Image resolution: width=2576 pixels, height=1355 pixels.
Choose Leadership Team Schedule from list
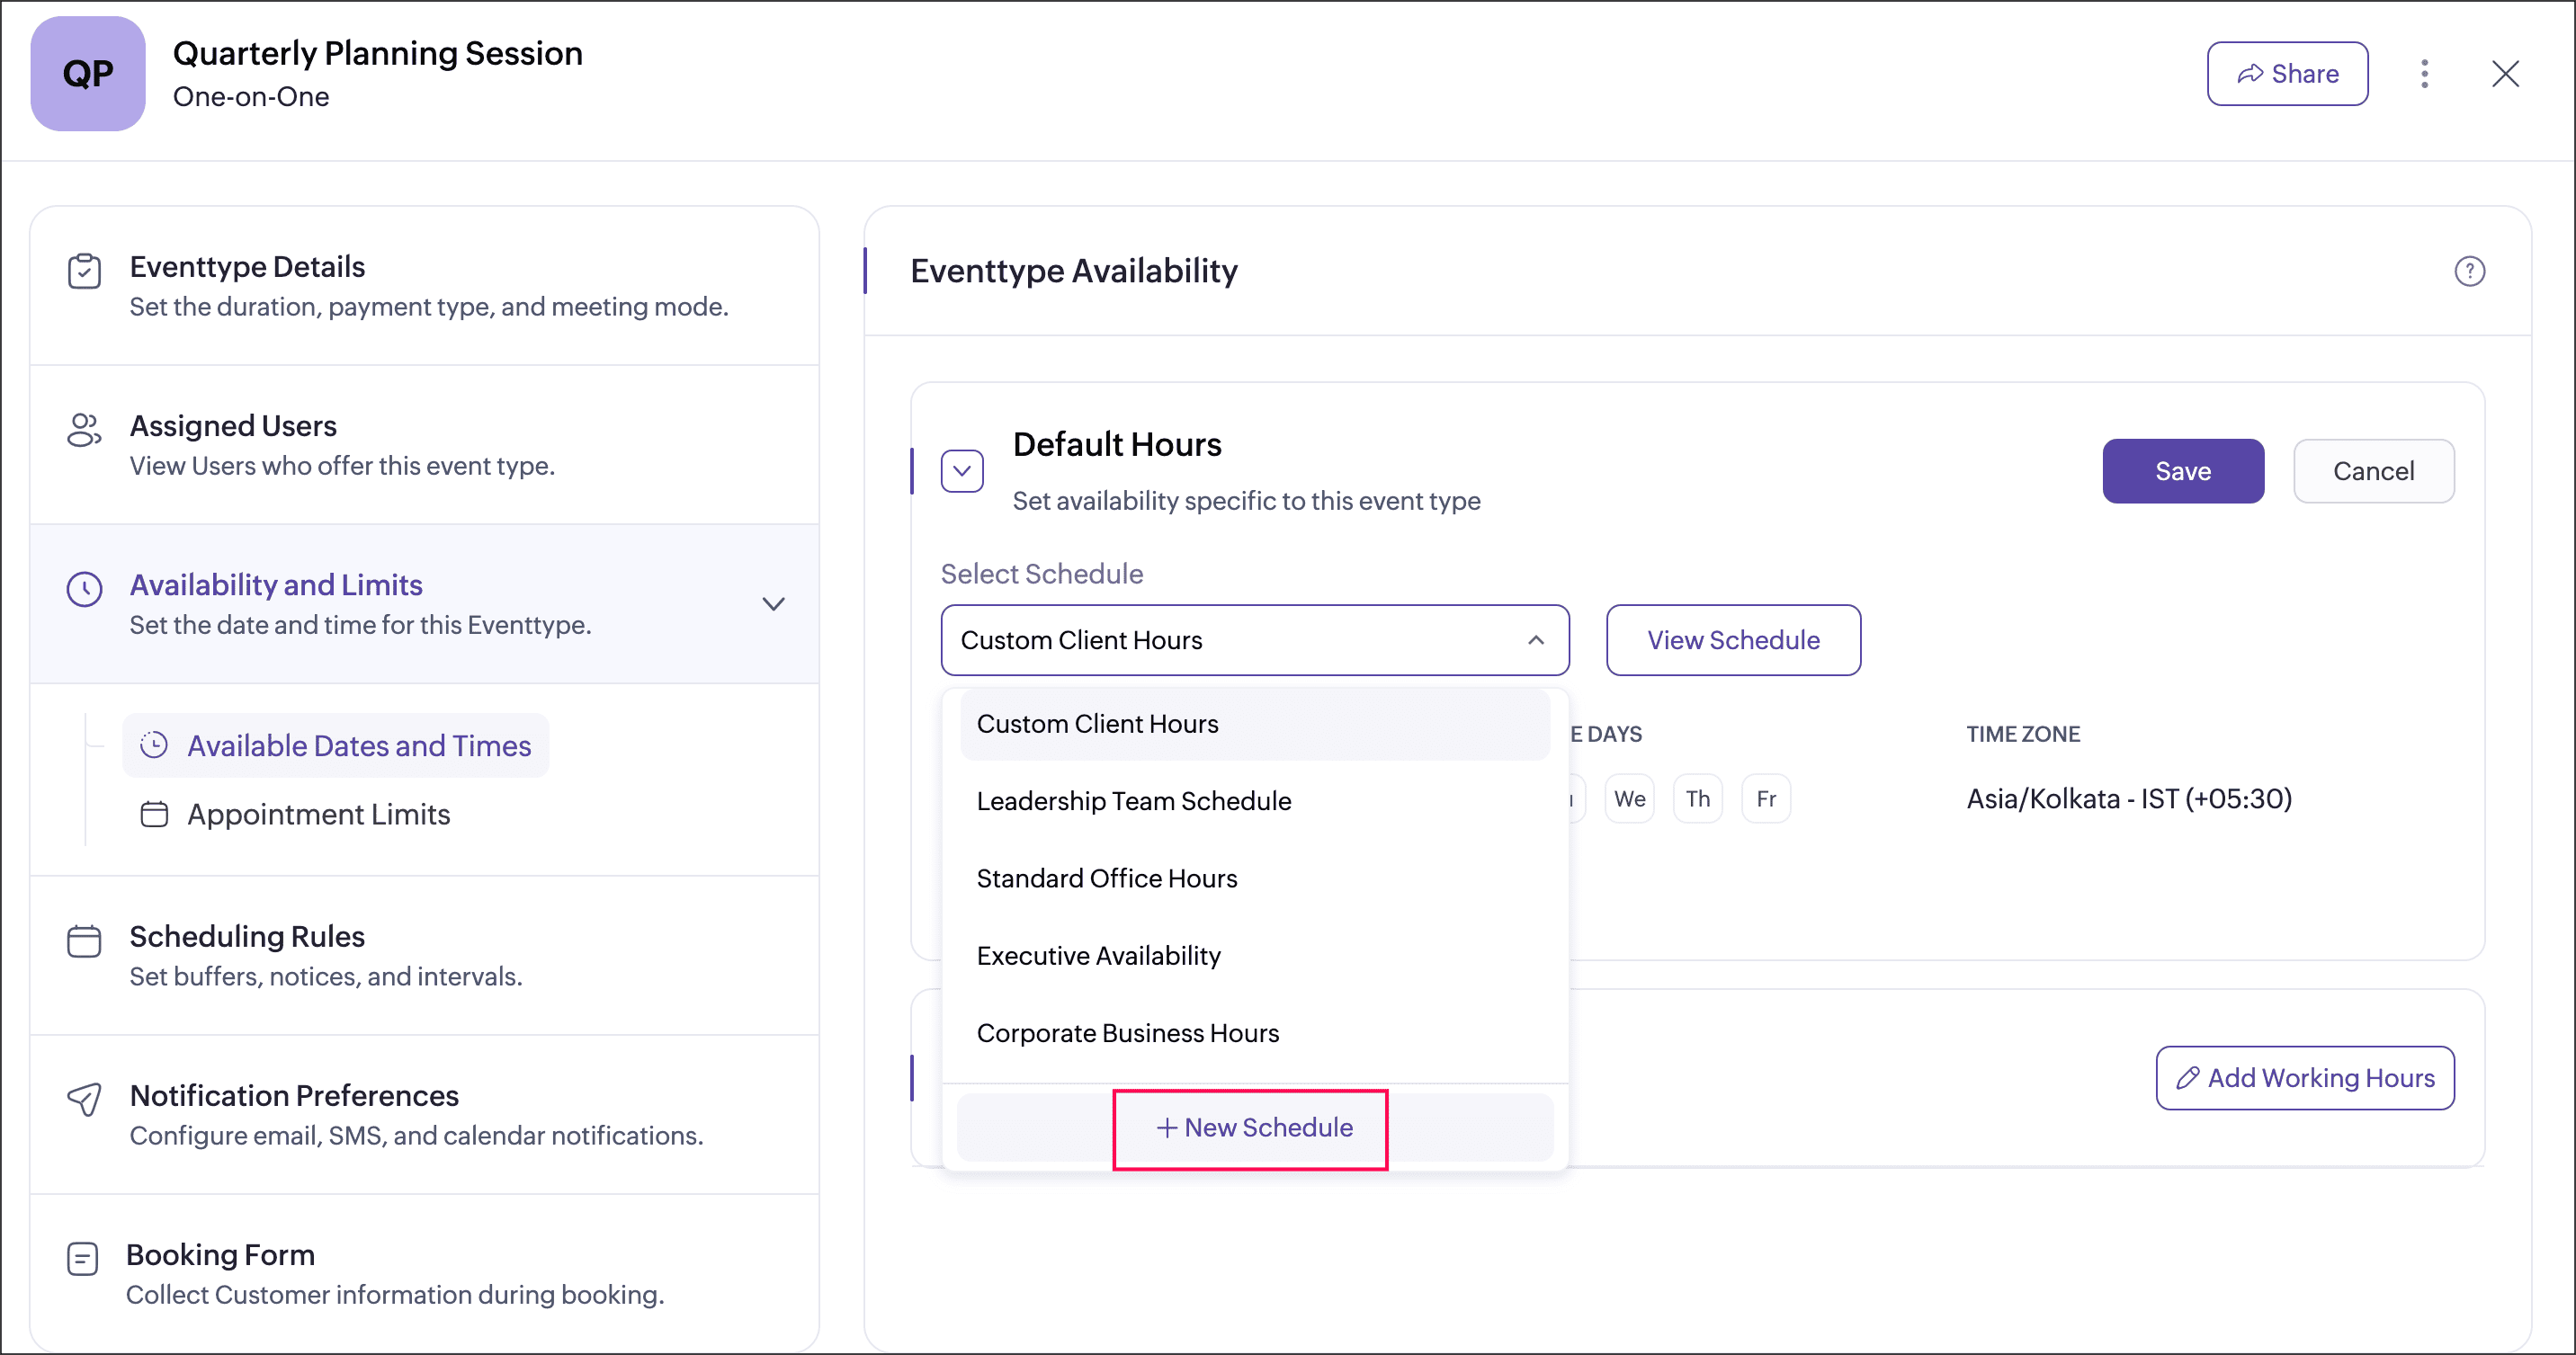(1134, 801)
